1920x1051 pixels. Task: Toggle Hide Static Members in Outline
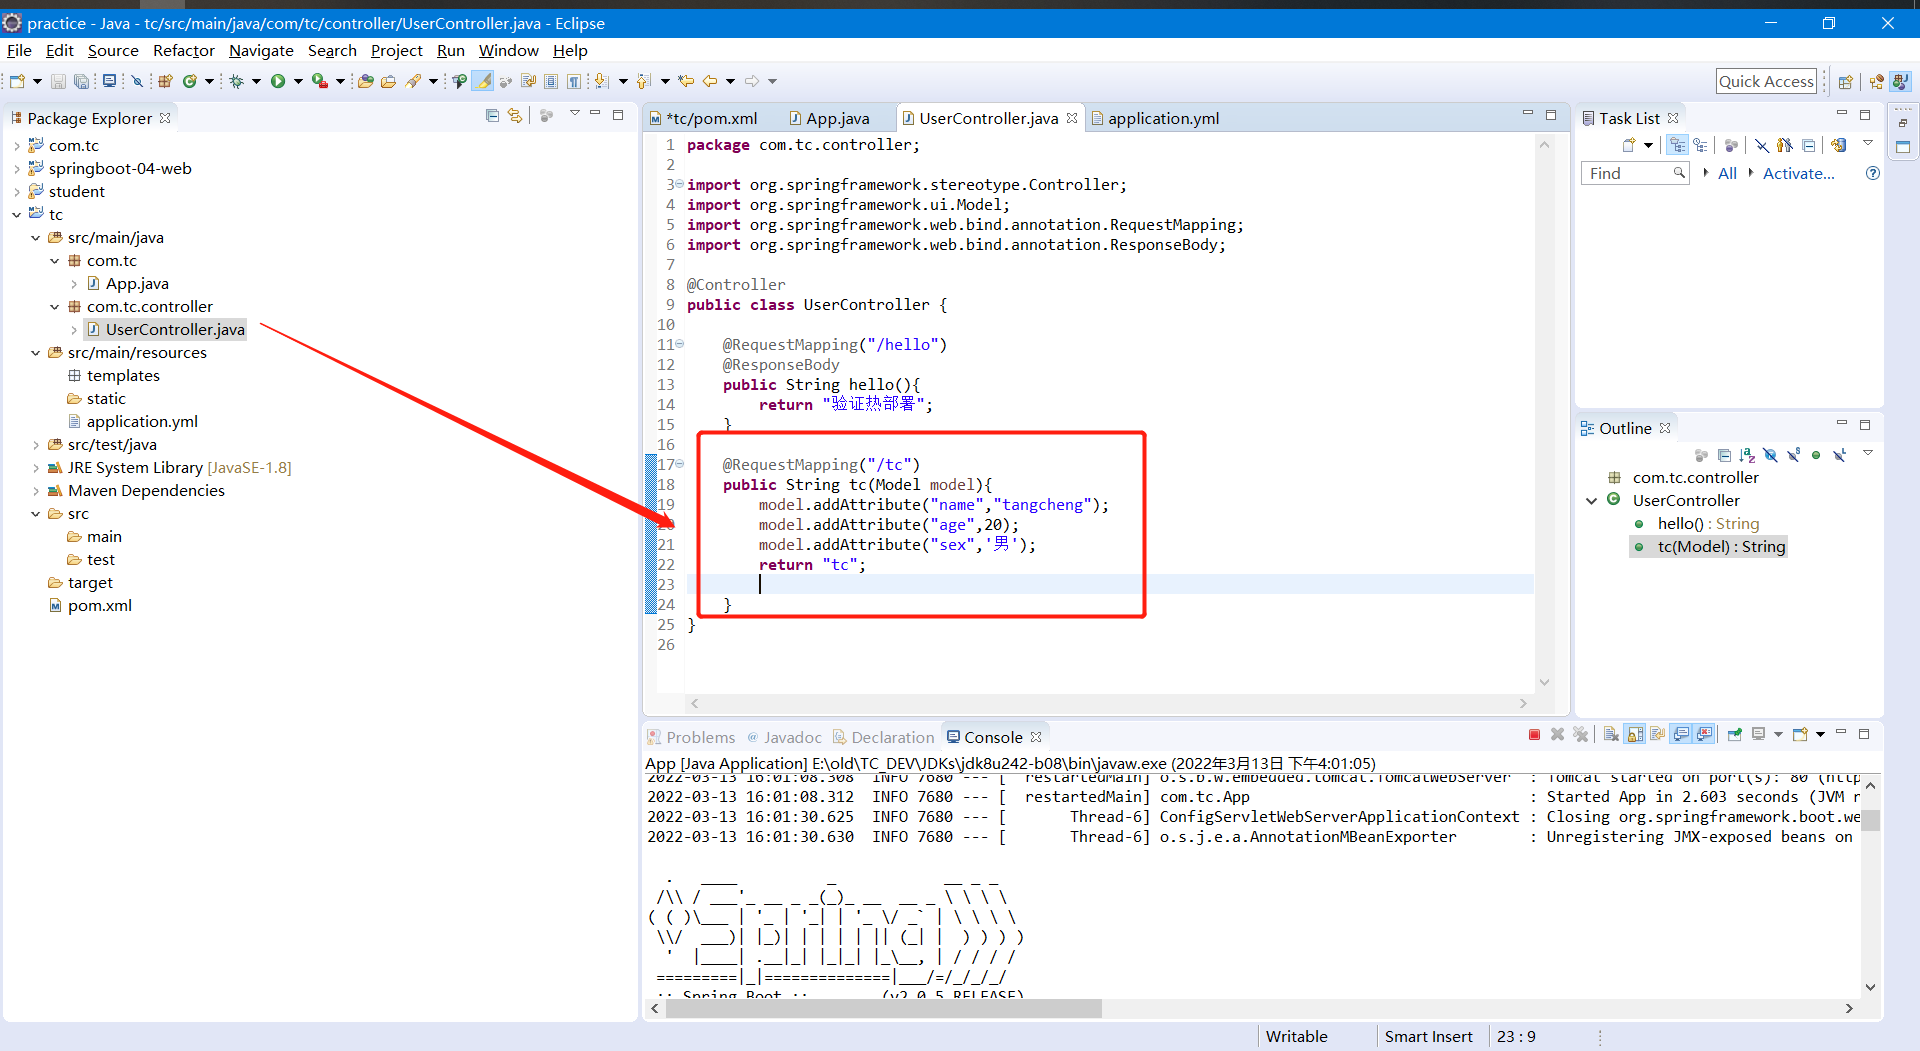[1793, 455]
